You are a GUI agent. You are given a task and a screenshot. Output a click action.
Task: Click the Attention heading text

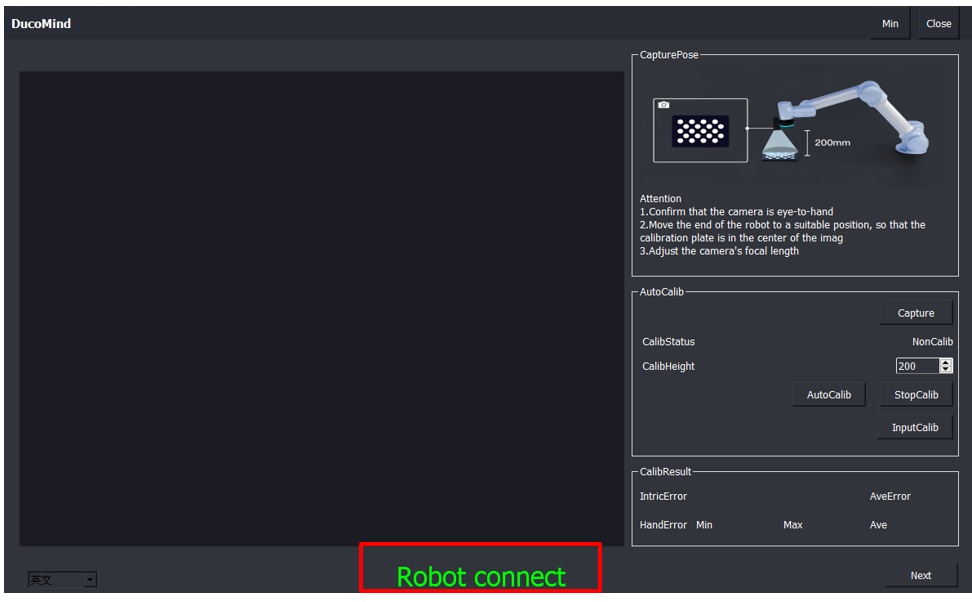[660, 198]
